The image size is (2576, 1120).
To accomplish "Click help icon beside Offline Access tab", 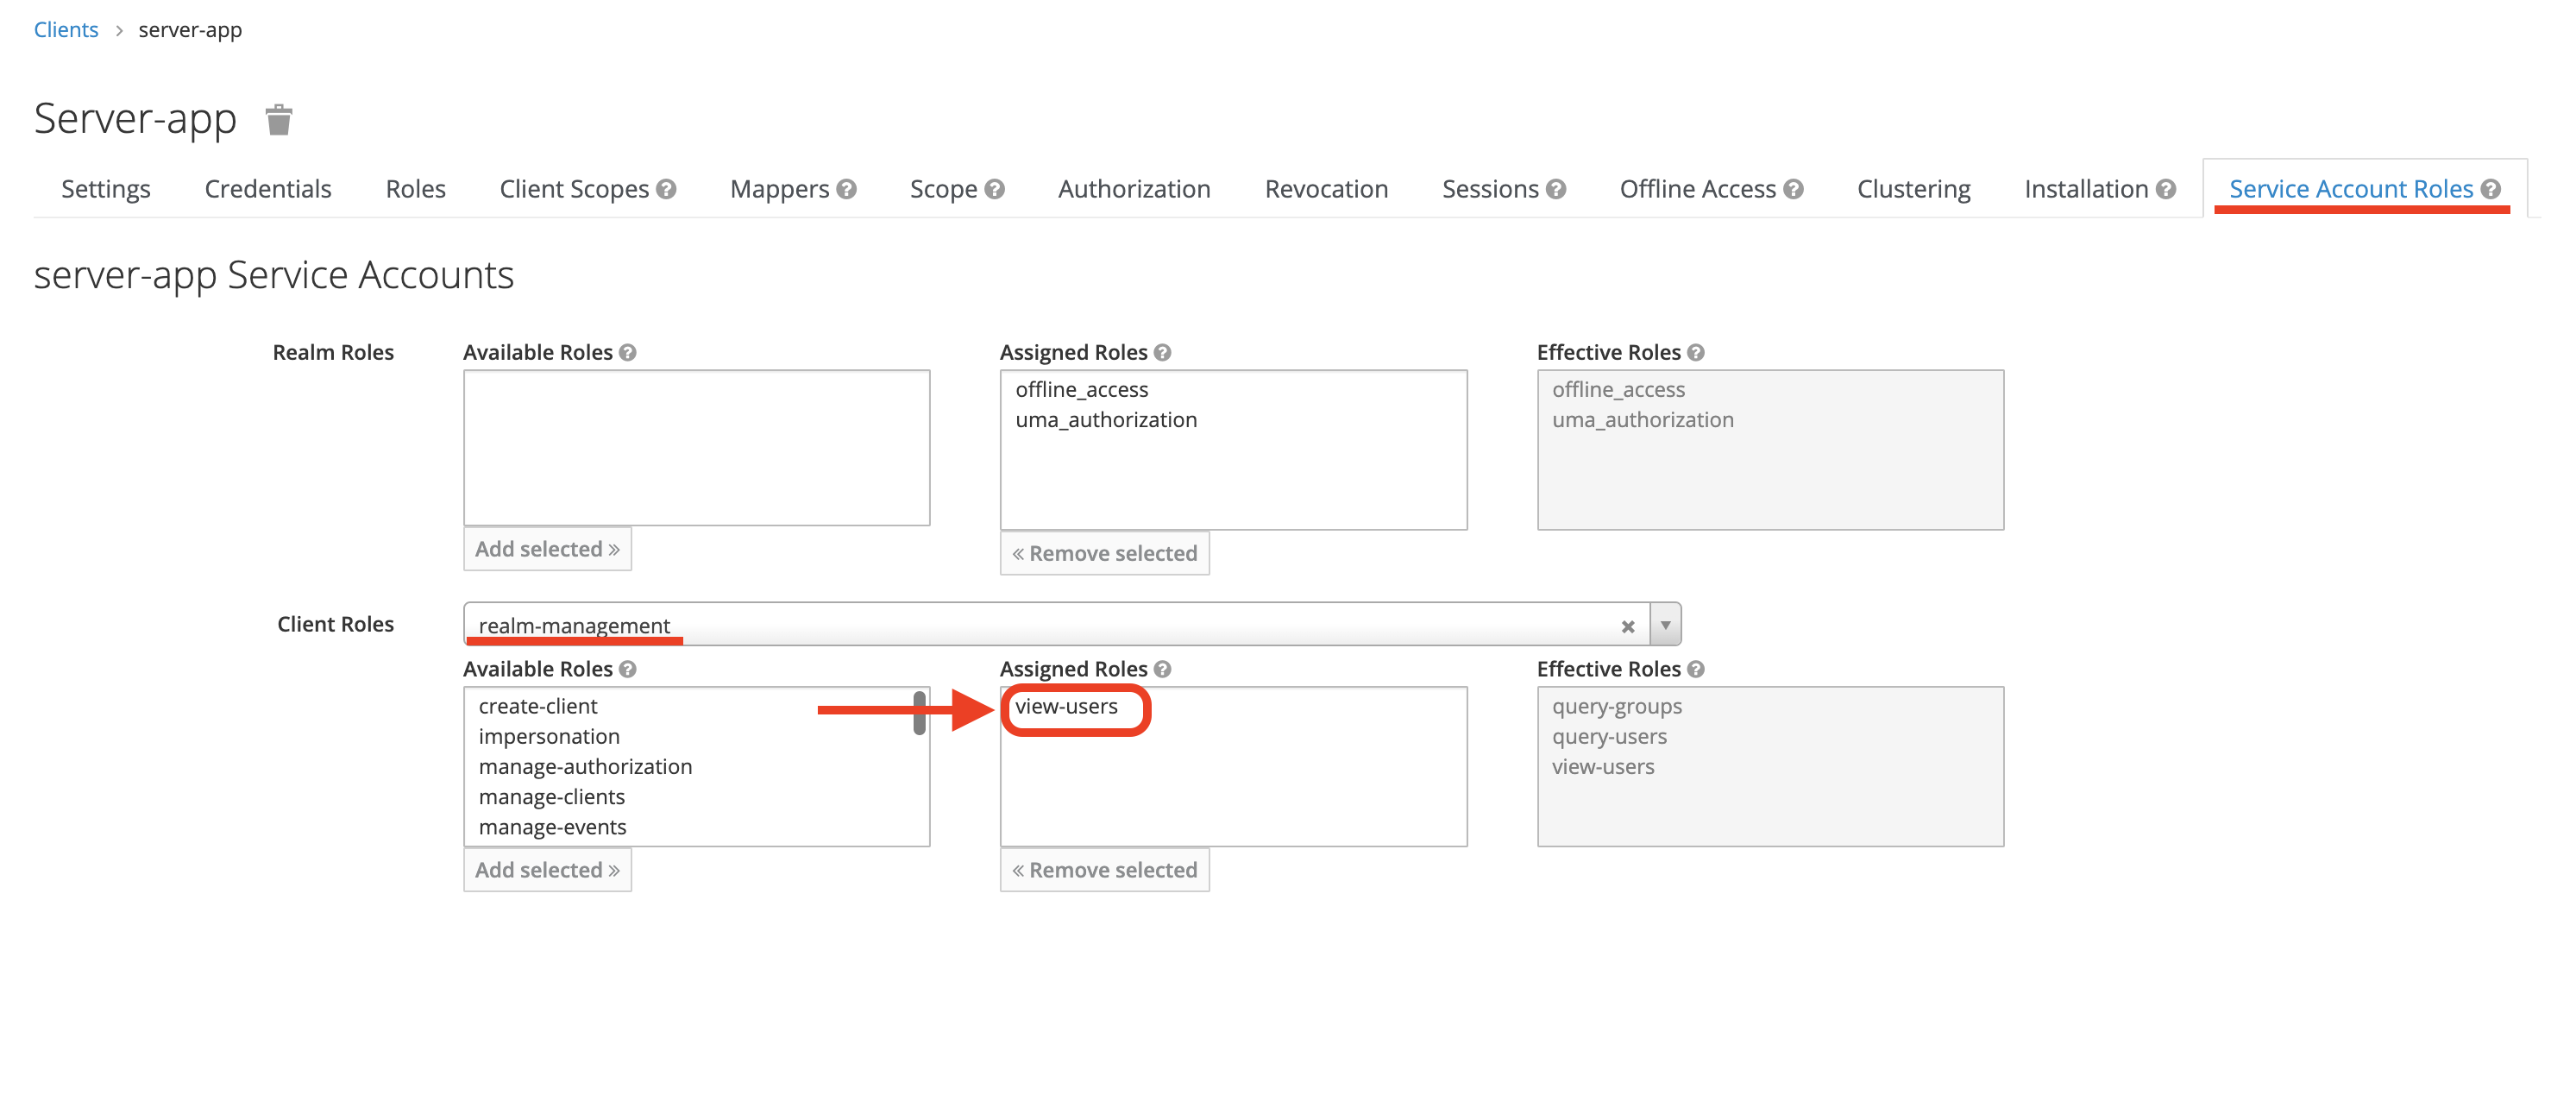I will tap(1793, 189).
